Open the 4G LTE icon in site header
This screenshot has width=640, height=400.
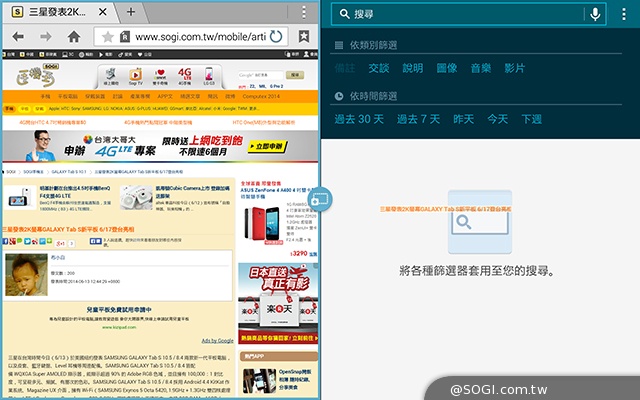(x=185, y=77)
